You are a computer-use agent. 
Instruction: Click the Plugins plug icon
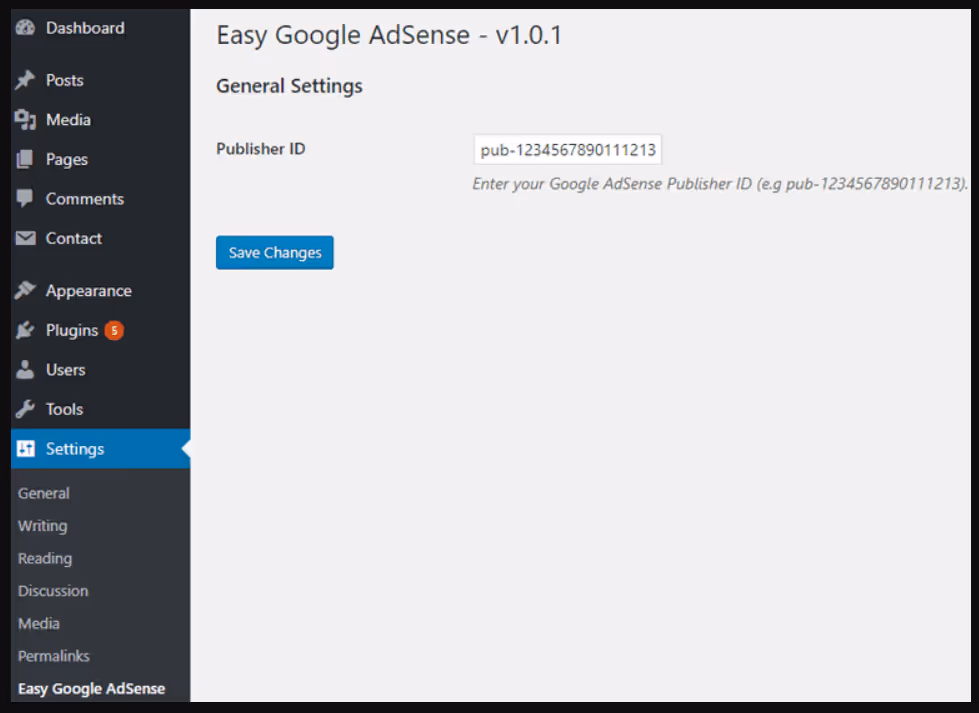[x=25, y=330]
